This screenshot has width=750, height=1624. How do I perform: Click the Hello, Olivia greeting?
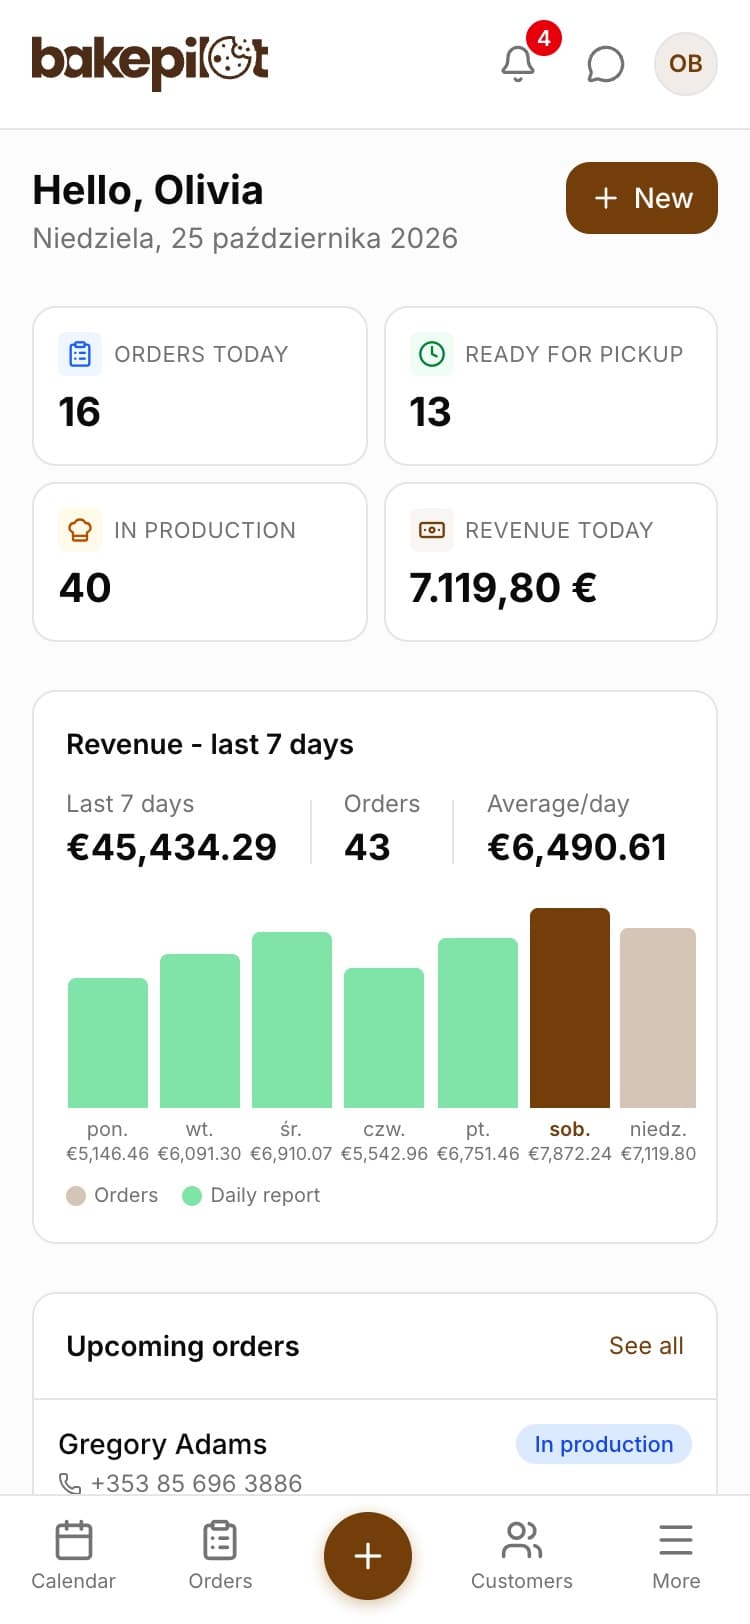[148, 190]
